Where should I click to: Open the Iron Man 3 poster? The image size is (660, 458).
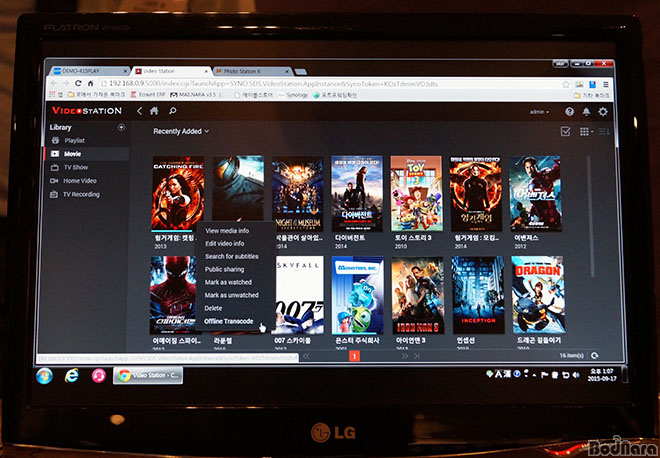[418, 296]
